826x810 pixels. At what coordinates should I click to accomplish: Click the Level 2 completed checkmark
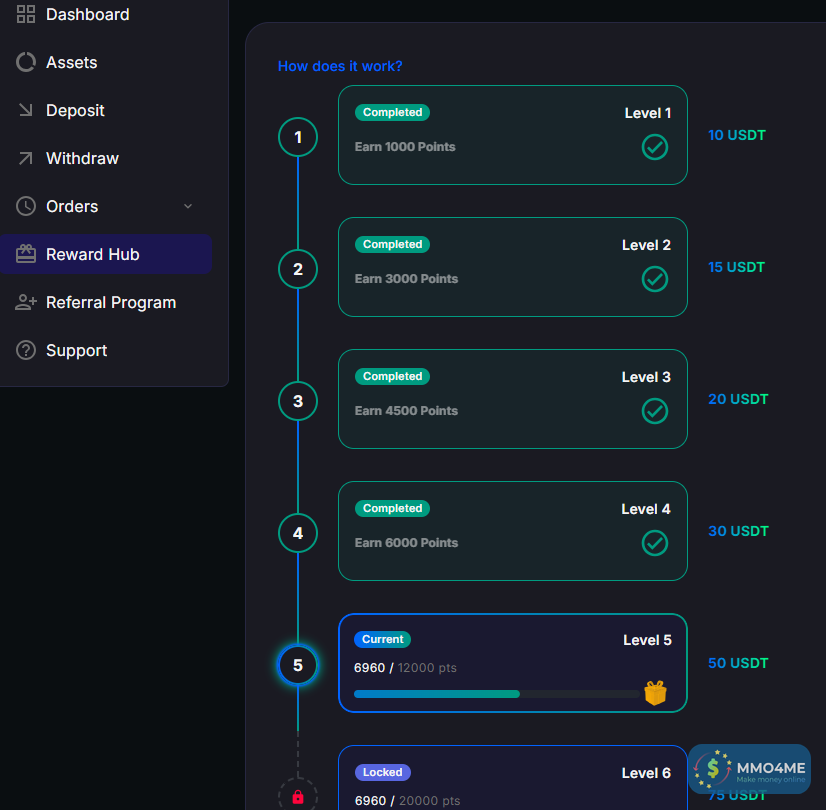(655, 279)
